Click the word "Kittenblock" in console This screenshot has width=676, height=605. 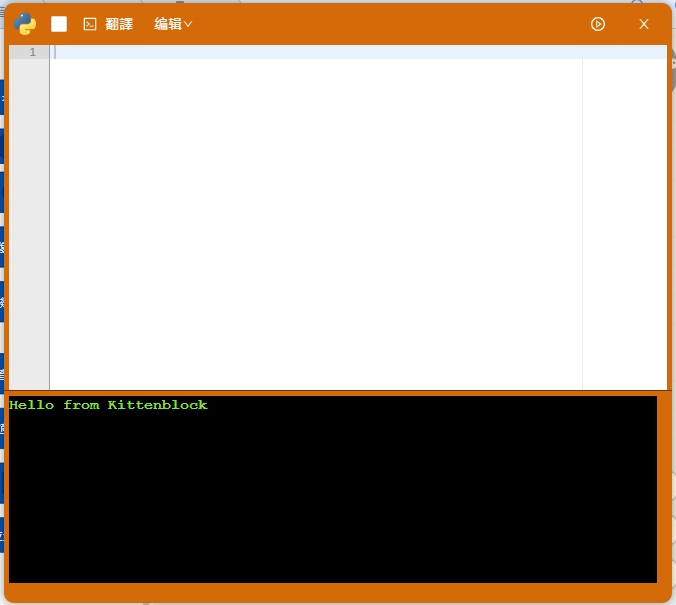tap(157, 405)
